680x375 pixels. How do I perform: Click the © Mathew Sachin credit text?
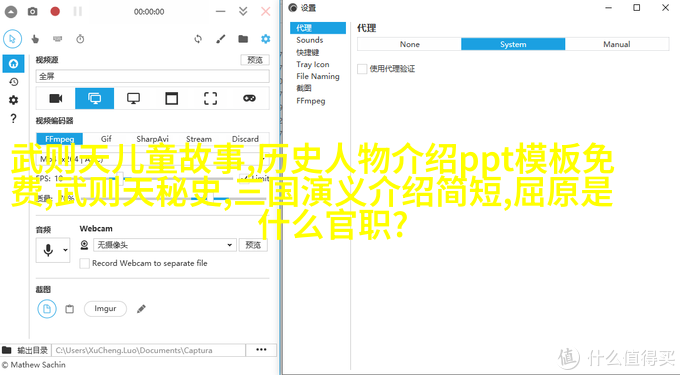click(33, 365)
